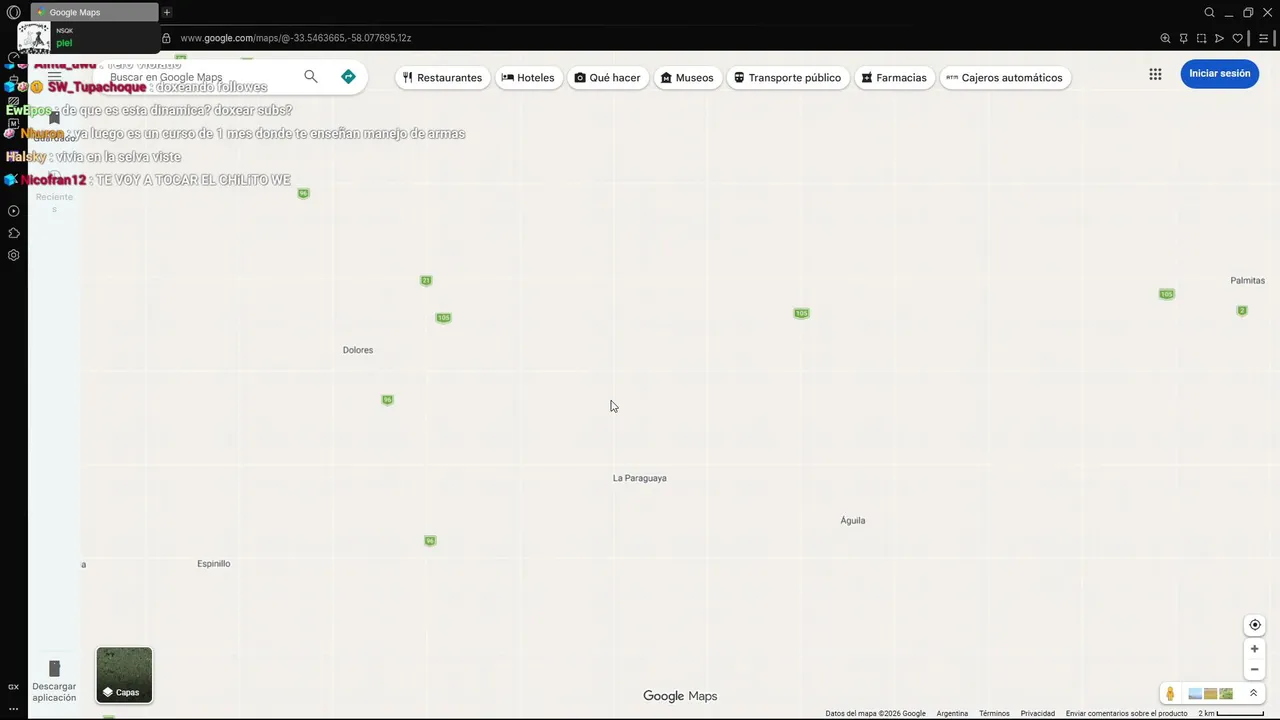This screenshot has height=720, width=1280.
Task: Zoom out with the minus button
Action: 1255,670
